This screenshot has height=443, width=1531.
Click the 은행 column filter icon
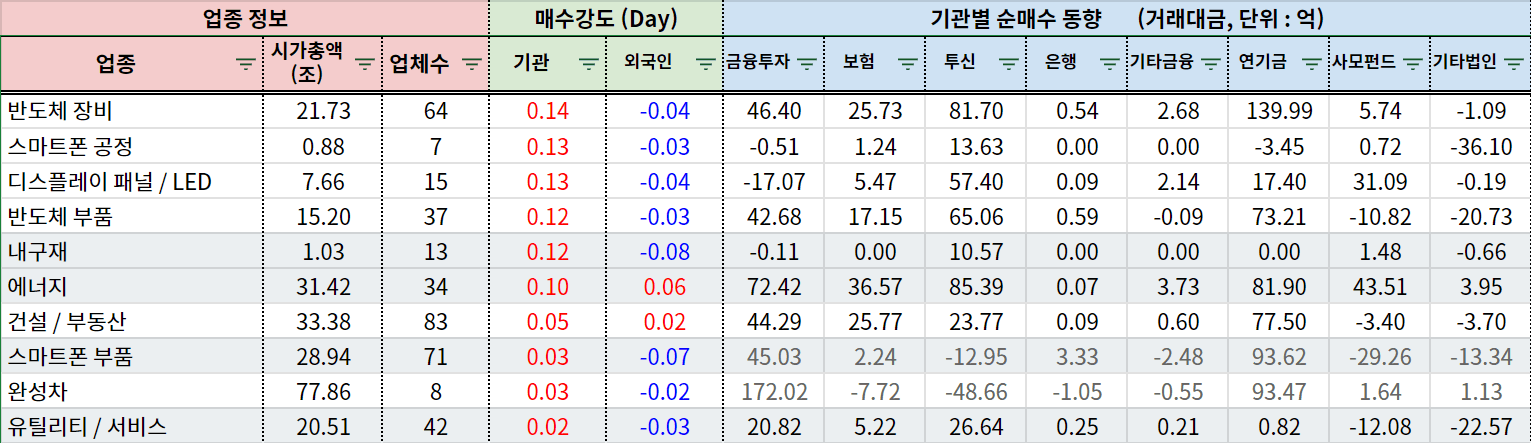pos(1110,63)
